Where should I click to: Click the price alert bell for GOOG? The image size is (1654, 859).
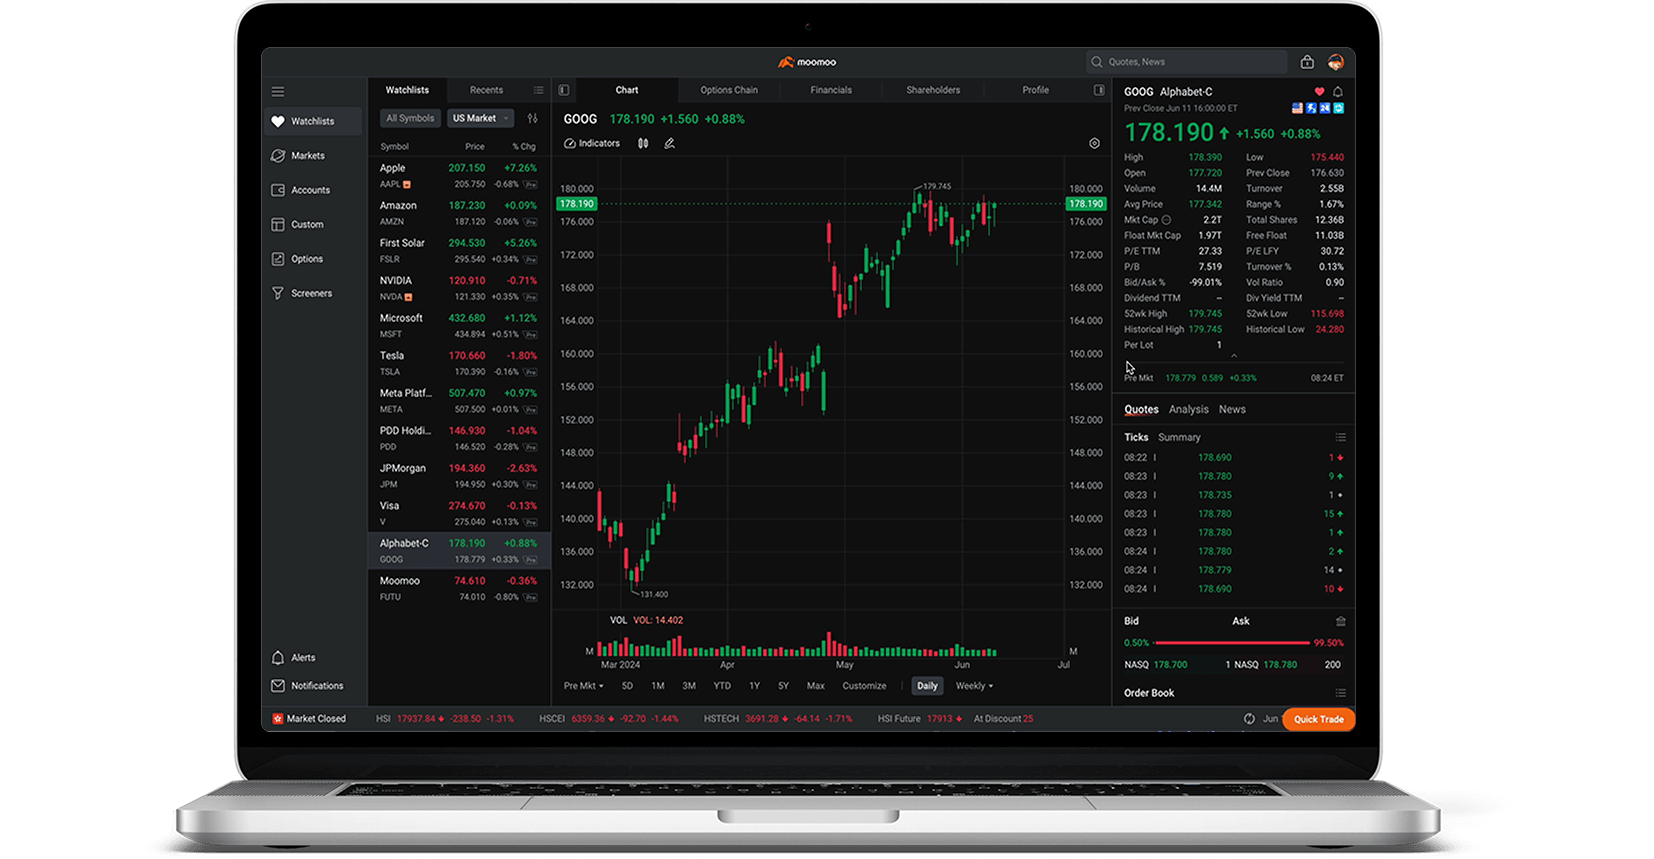(1338, 91)
